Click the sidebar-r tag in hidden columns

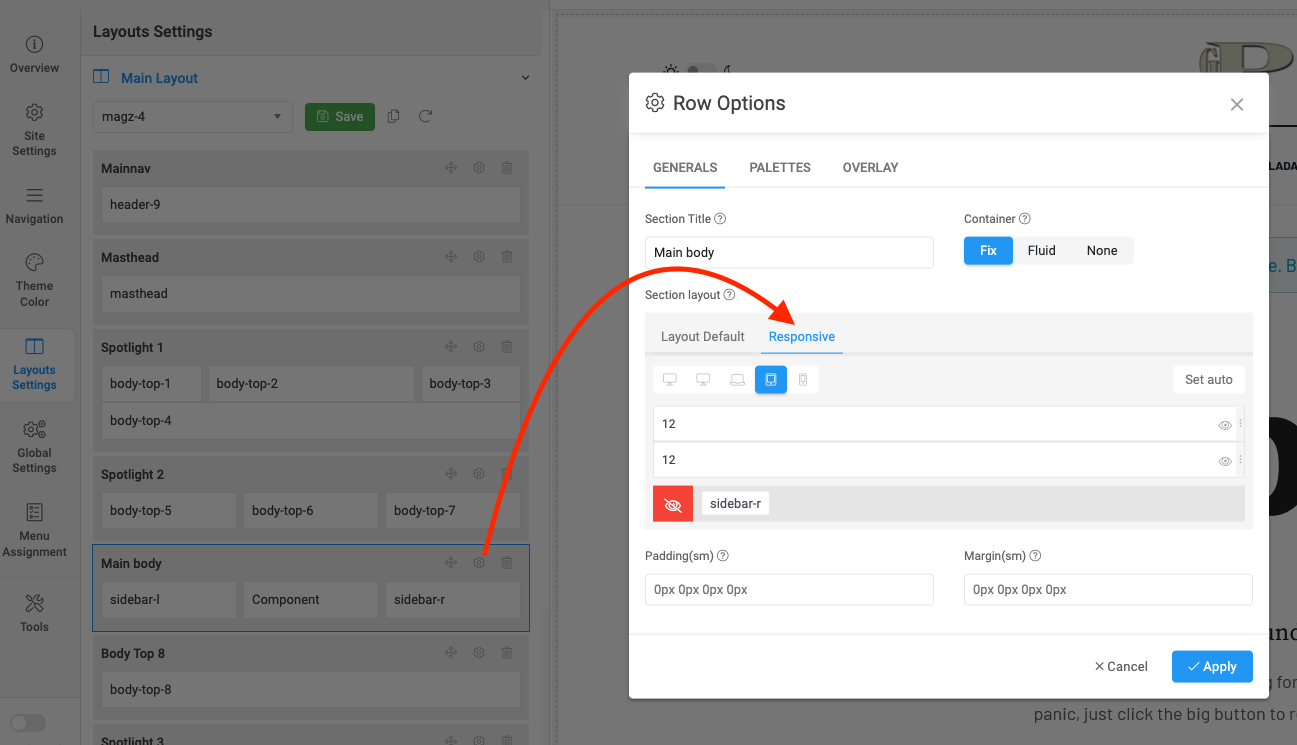point(735,504)
